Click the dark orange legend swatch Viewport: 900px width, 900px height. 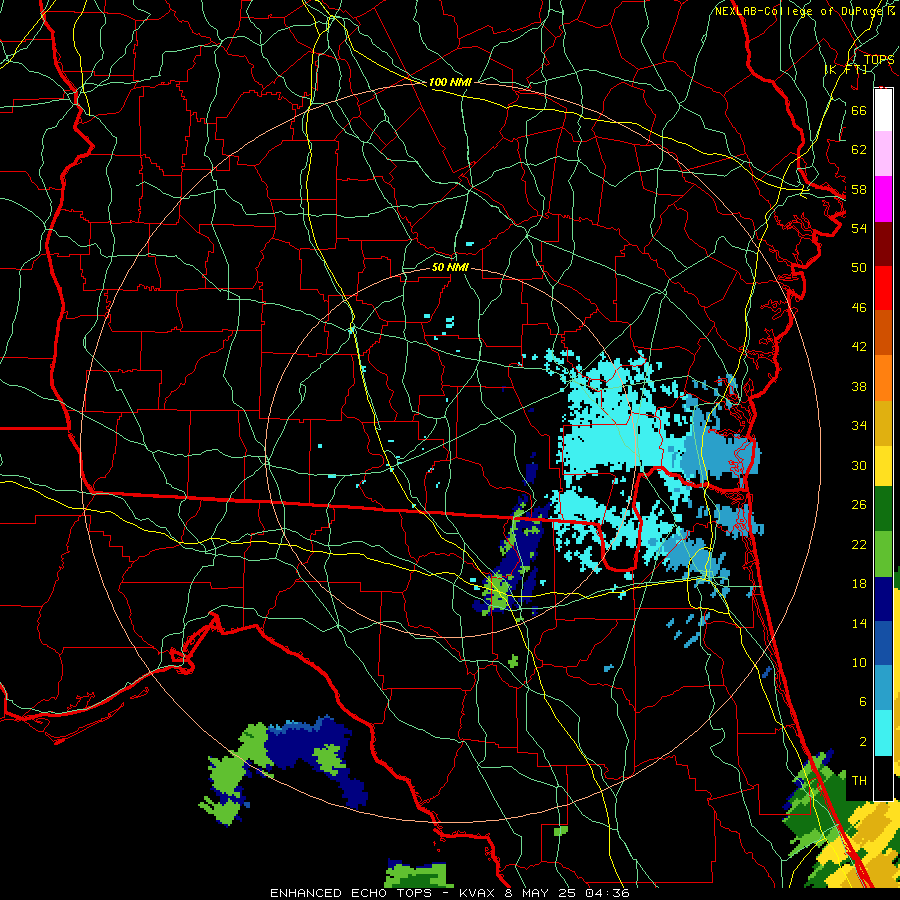pos(883,333)
